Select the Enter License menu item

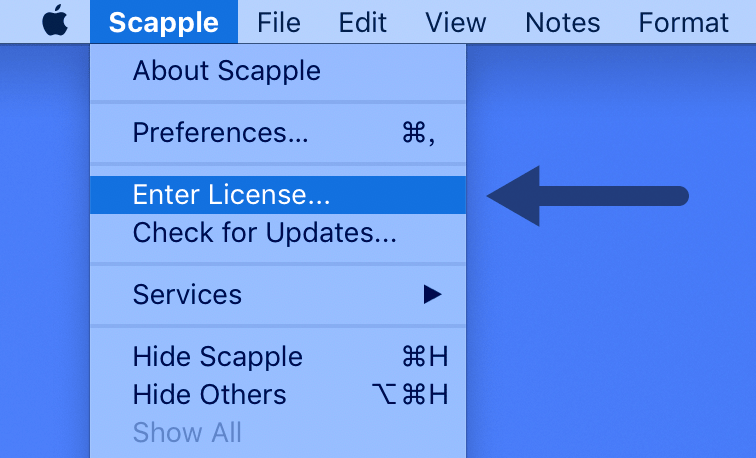tap(231, 195)
